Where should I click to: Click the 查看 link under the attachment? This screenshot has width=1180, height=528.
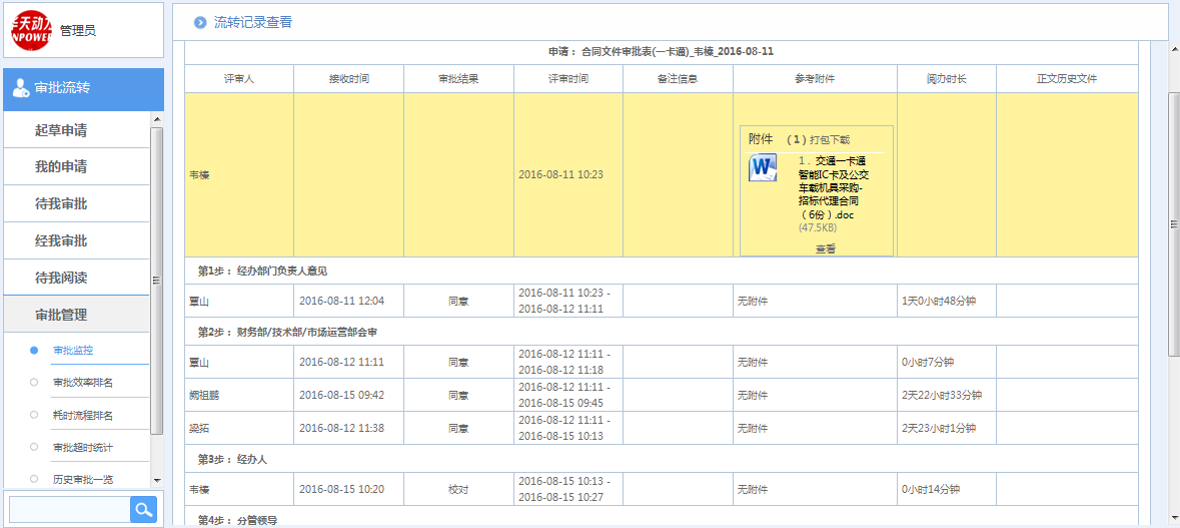click(x=825, y=248)
